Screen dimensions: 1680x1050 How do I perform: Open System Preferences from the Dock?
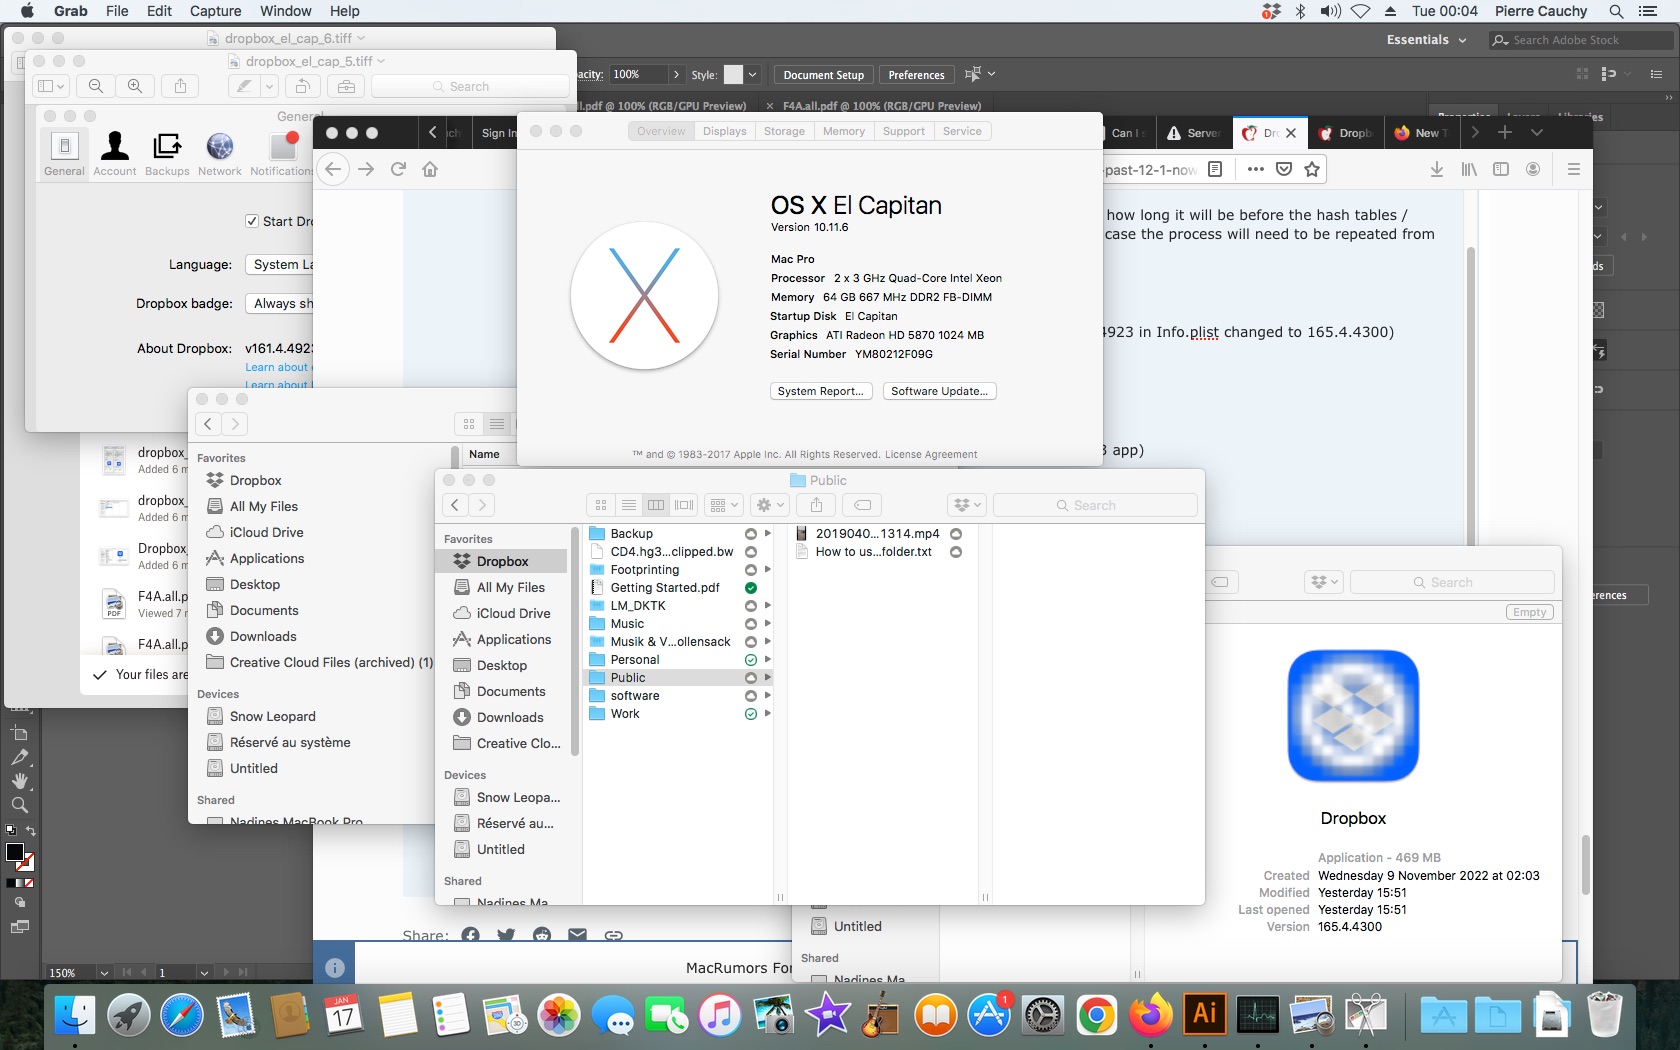click(1042, 1016)
